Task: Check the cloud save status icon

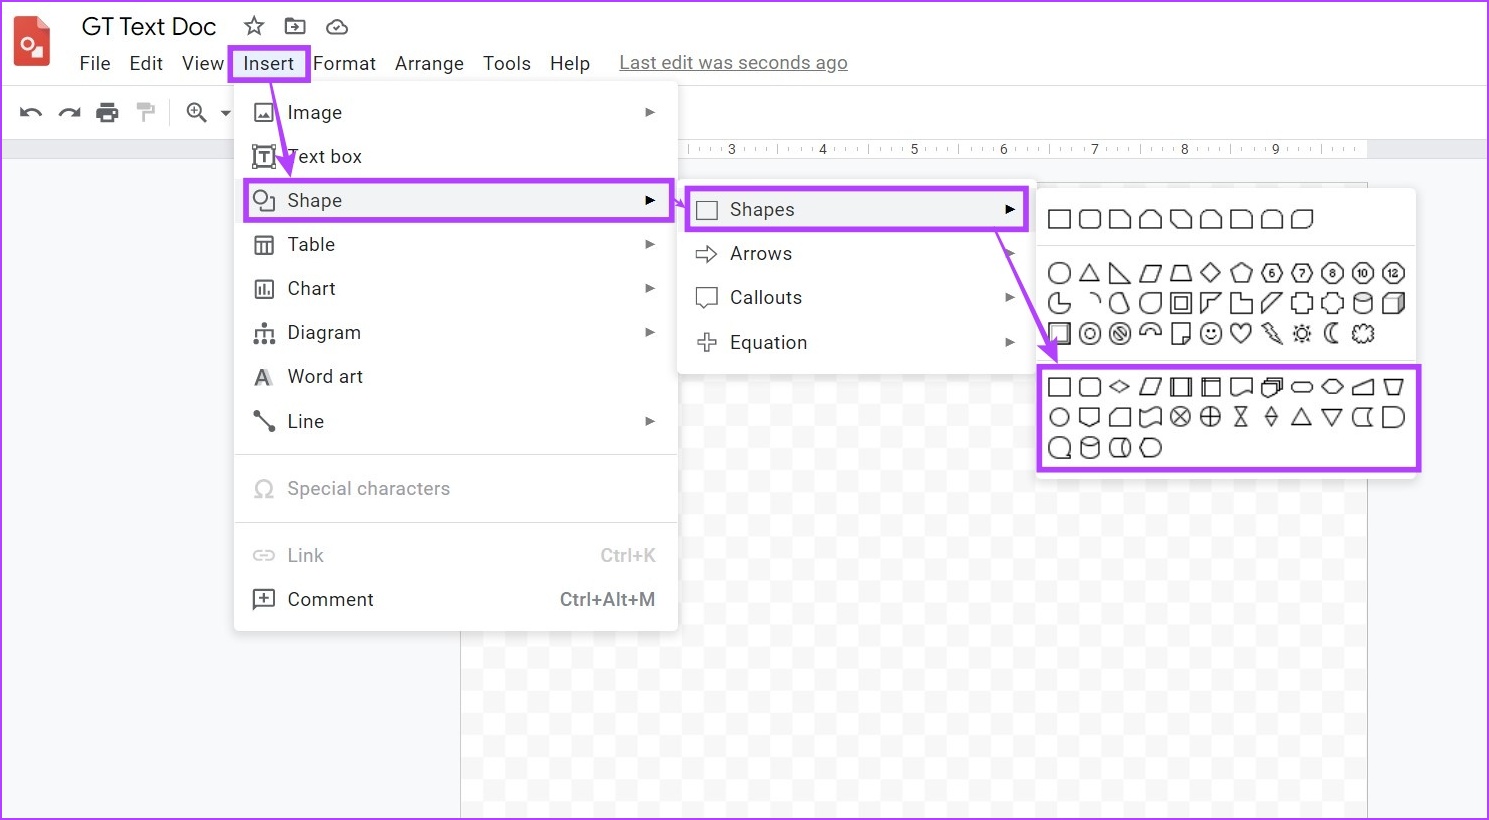Action: pos(337,27)
